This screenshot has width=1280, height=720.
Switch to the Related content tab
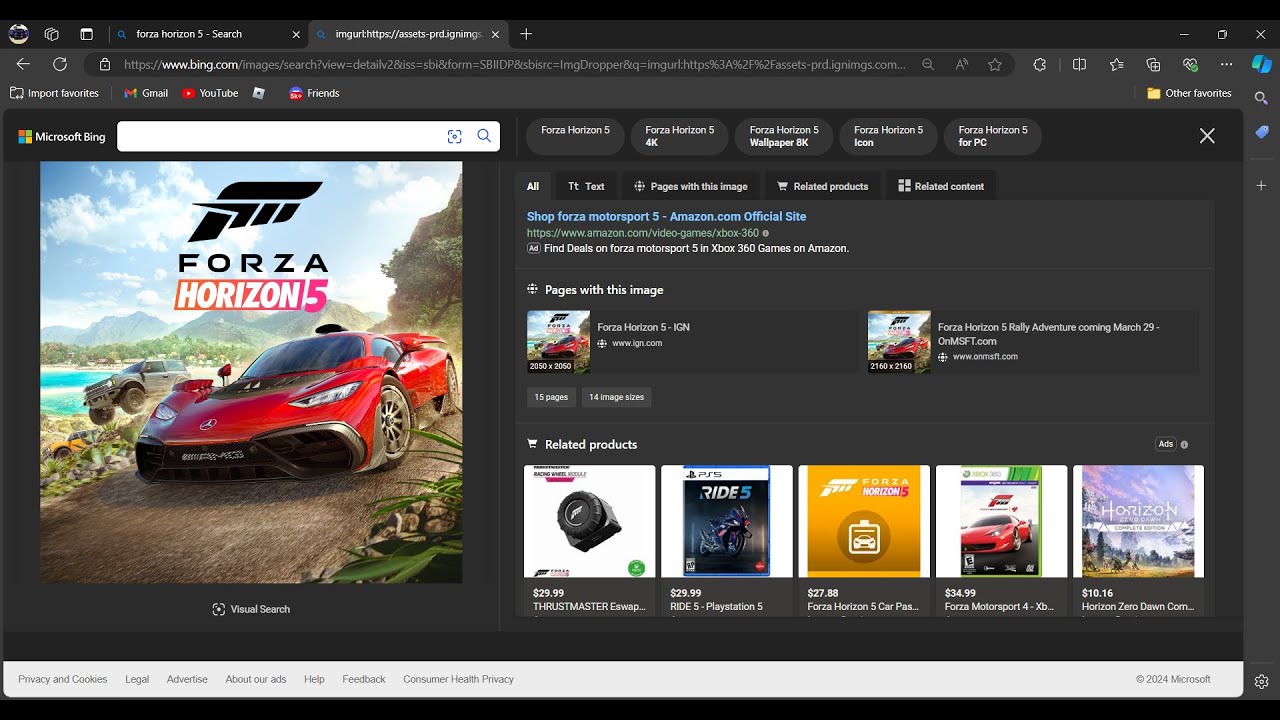click(941, 186)
